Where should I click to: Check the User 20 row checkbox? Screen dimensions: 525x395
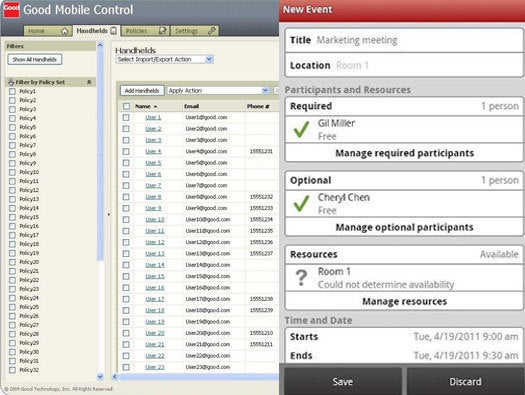point(126,333)
